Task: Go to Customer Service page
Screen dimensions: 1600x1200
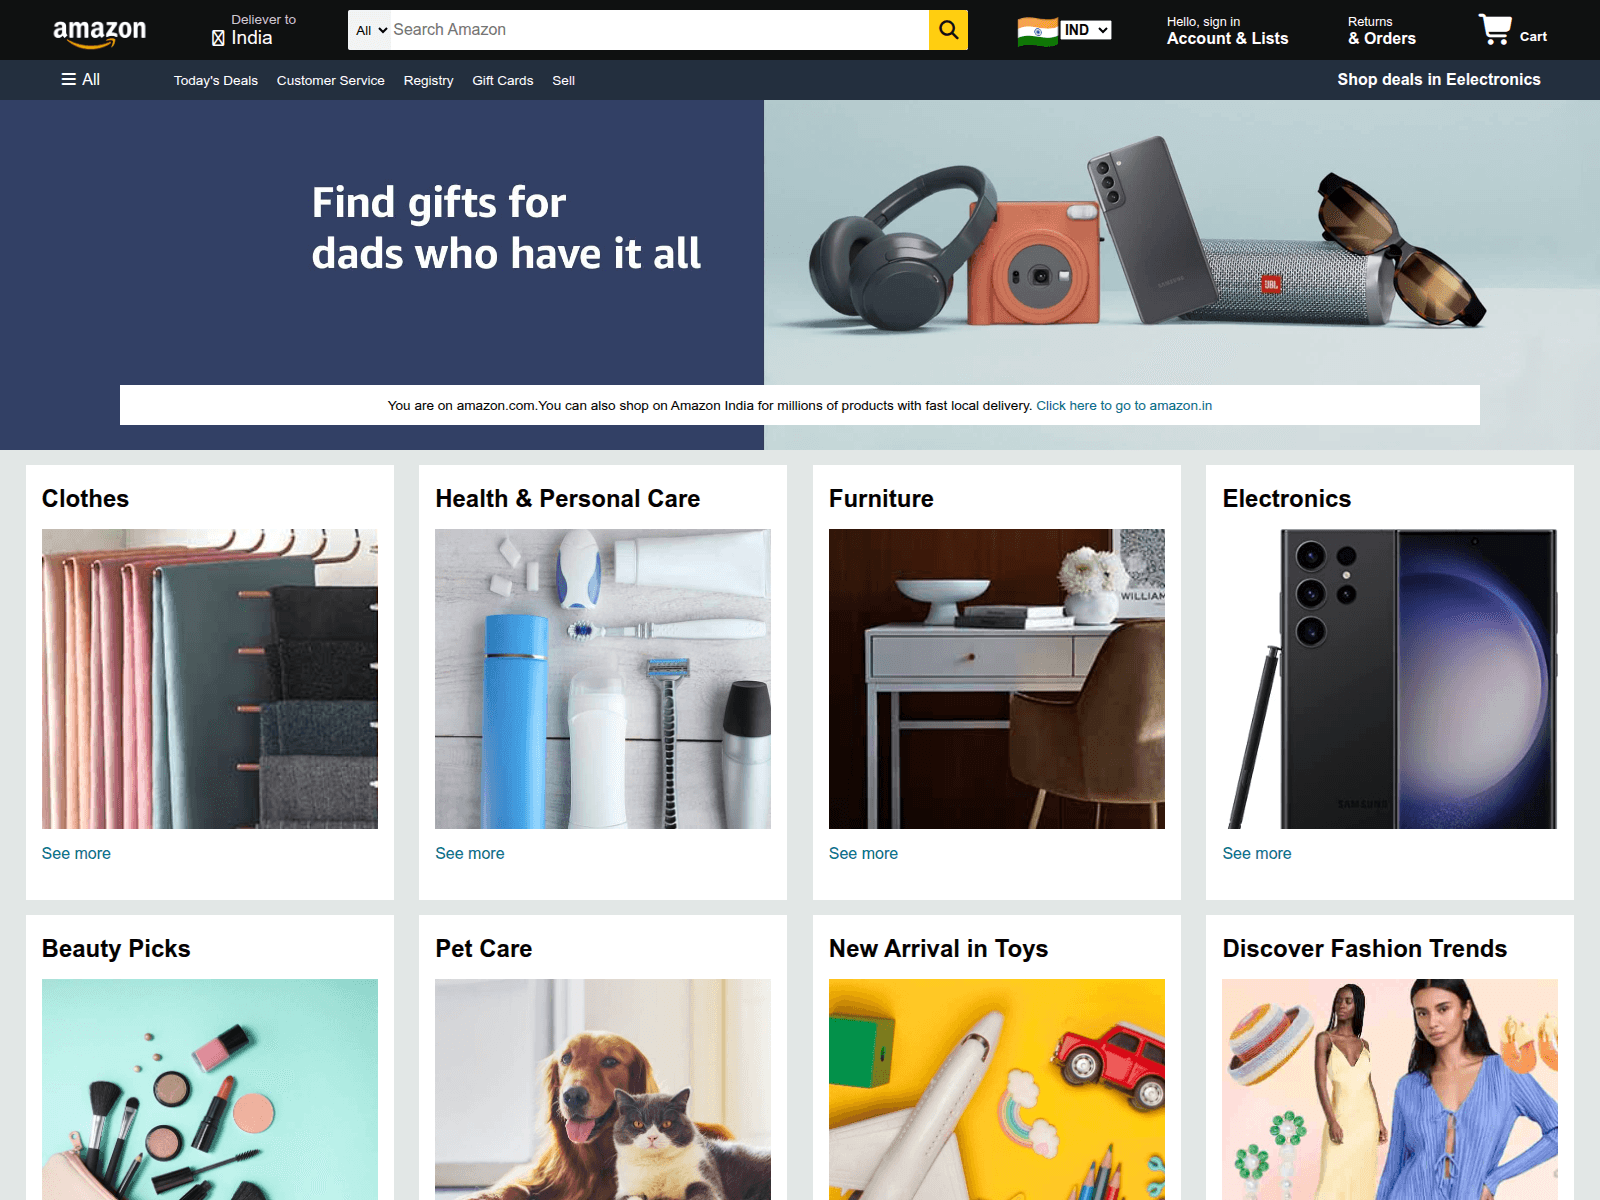Action: [x=331, y=81]
